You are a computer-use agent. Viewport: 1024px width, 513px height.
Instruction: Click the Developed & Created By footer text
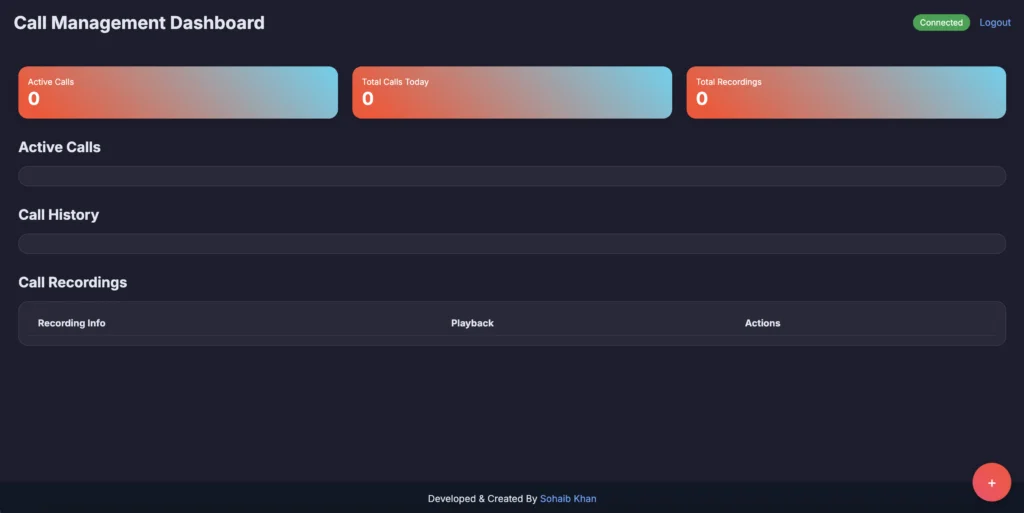click(482, 498)
